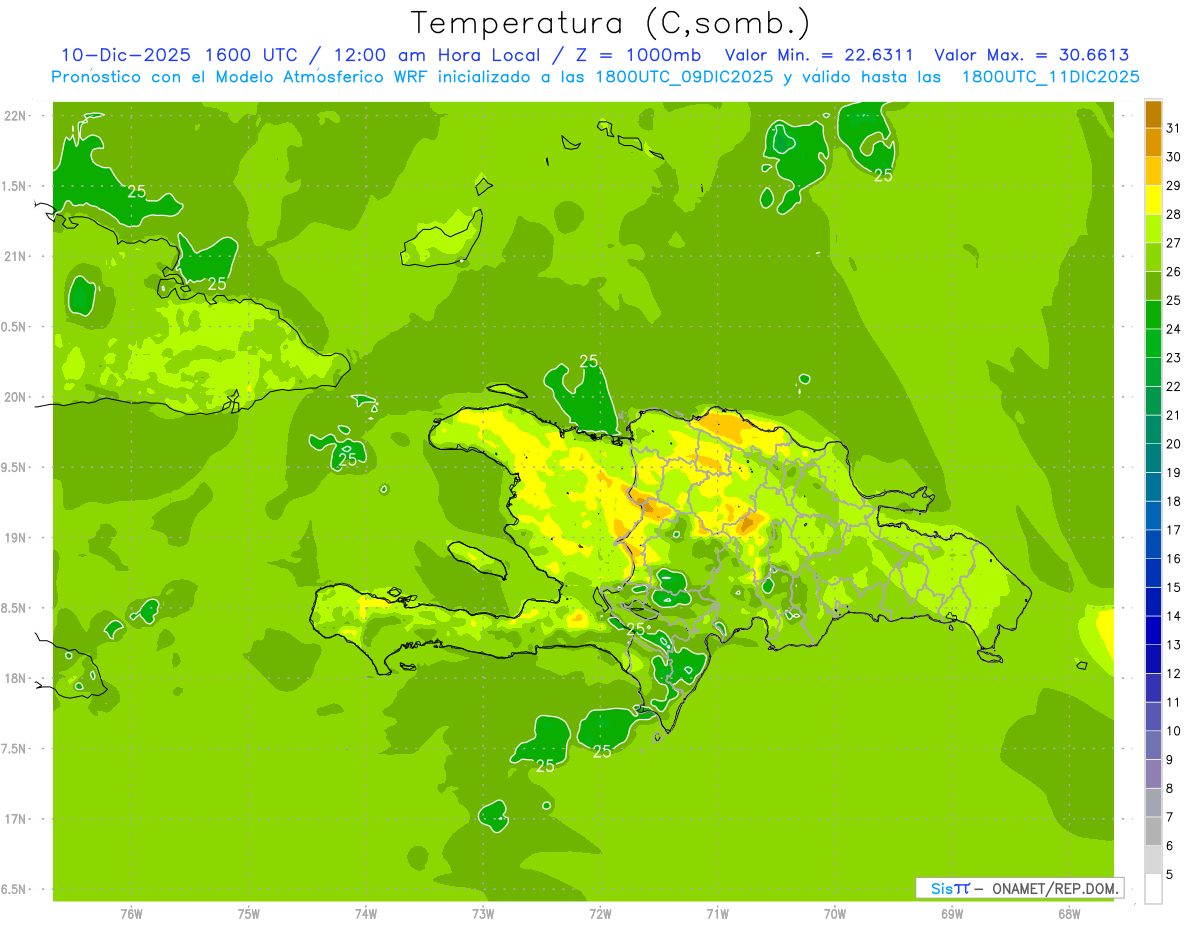Click the '8.5N' latitude axis label

coord(15,608)
